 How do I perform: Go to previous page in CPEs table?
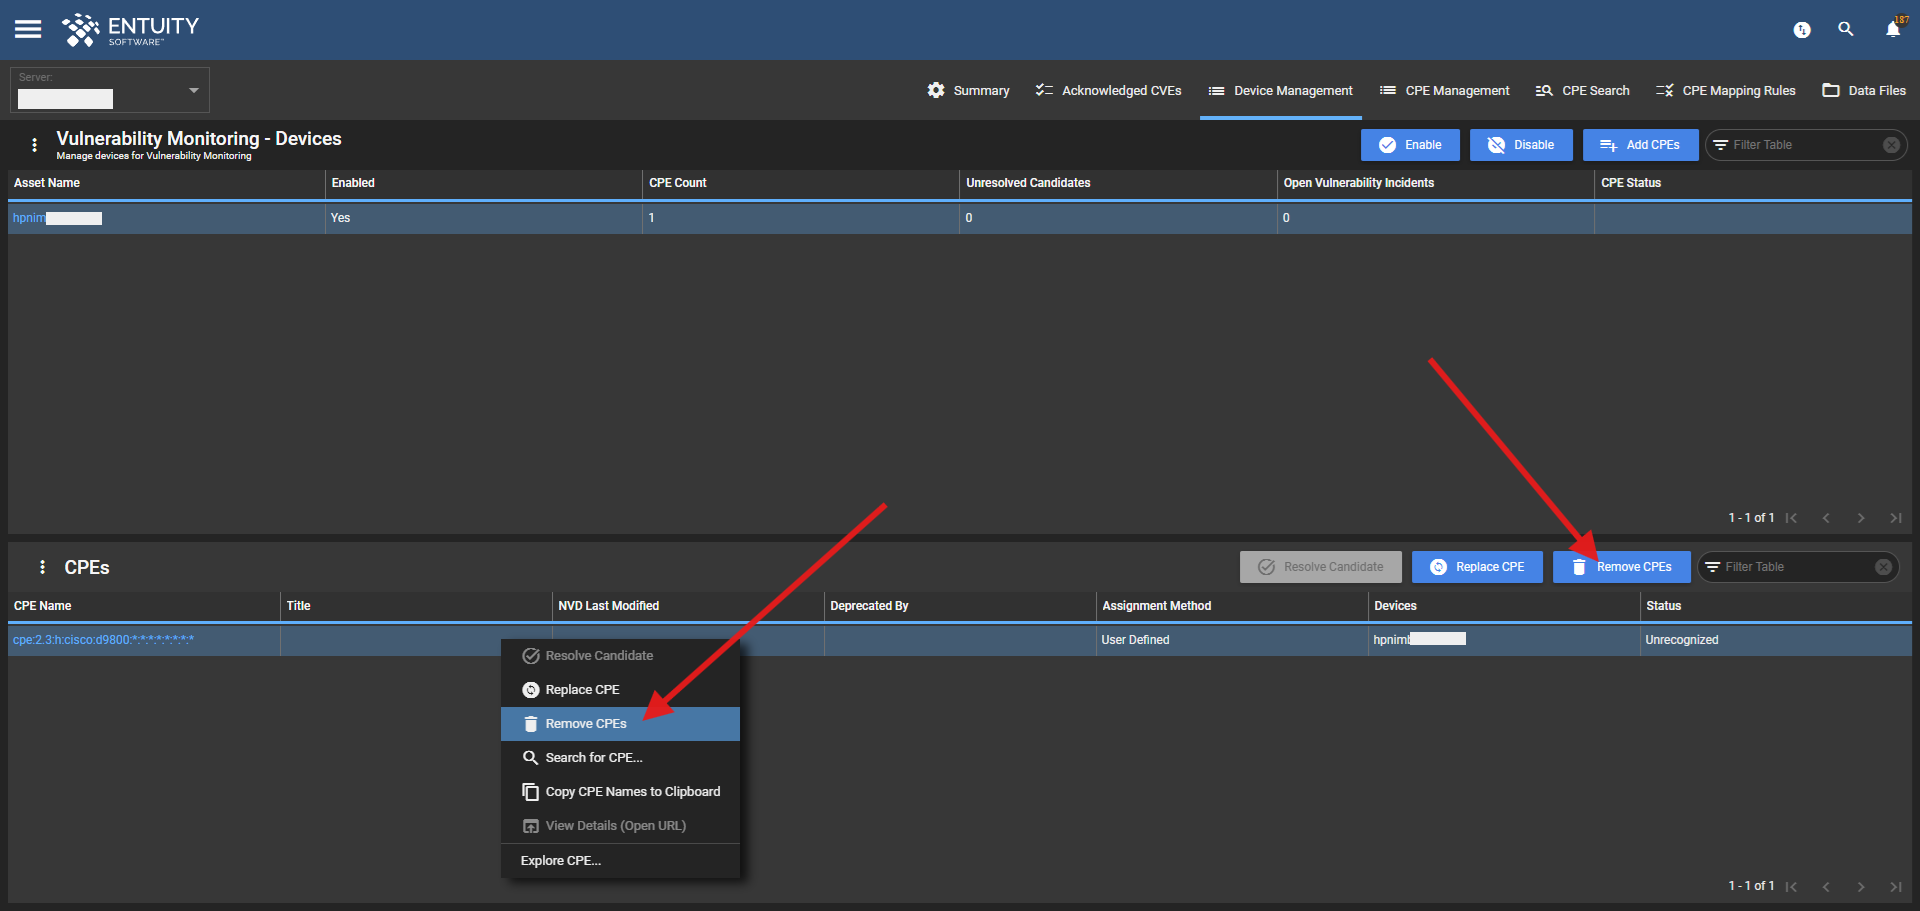[1826, 886]
